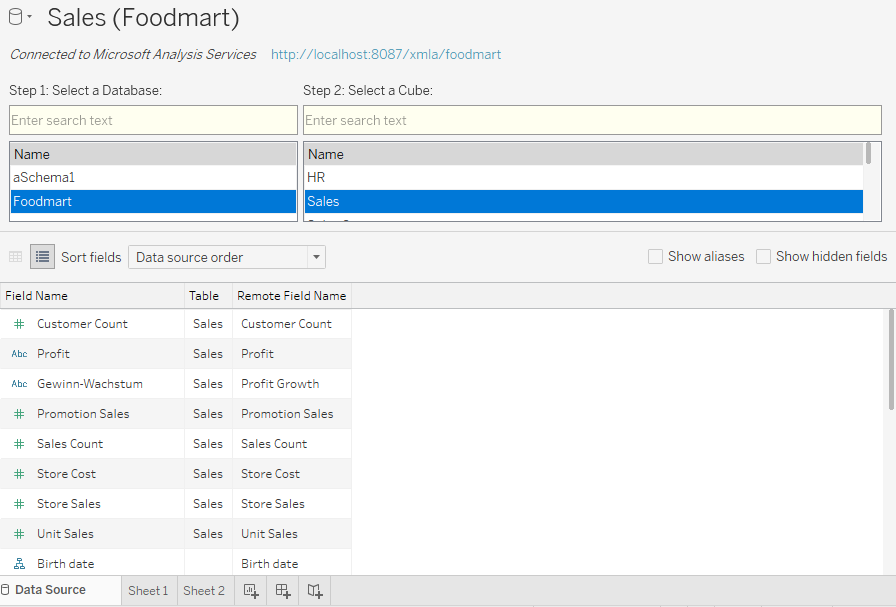Image resolution: width=896 pixels, height=607 pixels.
Task: Click the number type icon for Sales Count
Action: [19, 444]
